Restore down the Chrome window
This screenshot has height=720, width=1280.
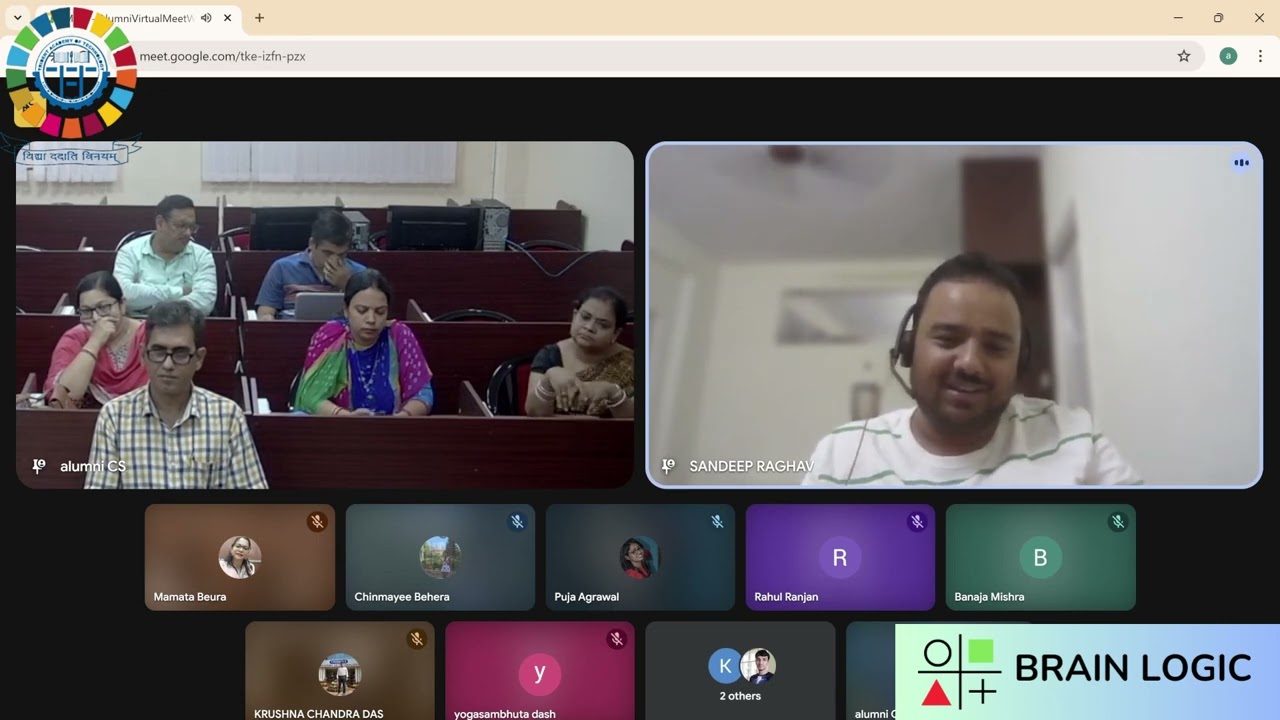point(1218,18)
